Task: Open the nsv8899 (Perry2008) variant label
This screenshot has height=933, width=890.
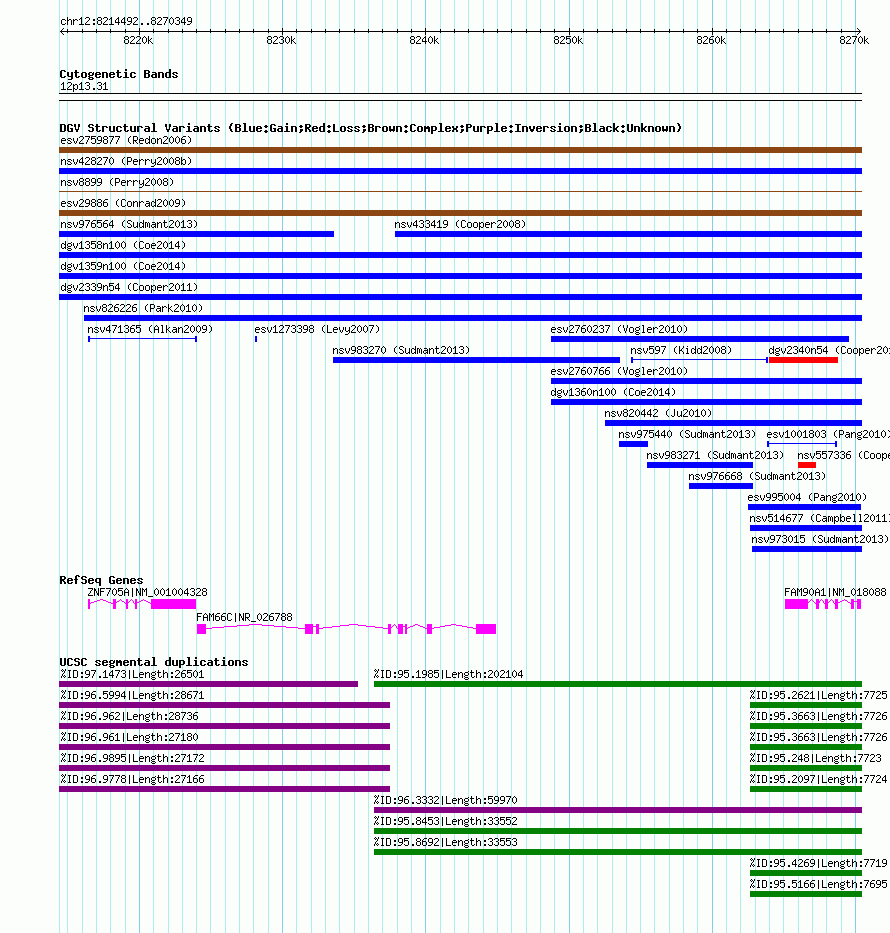Action: (117, 182)
